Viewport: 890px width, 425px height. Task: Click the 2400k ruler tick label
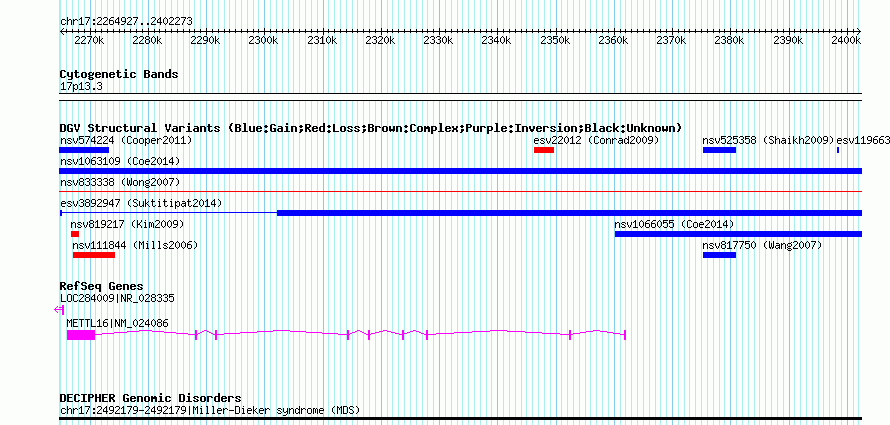pyautogui.click(x=846, y=41)
